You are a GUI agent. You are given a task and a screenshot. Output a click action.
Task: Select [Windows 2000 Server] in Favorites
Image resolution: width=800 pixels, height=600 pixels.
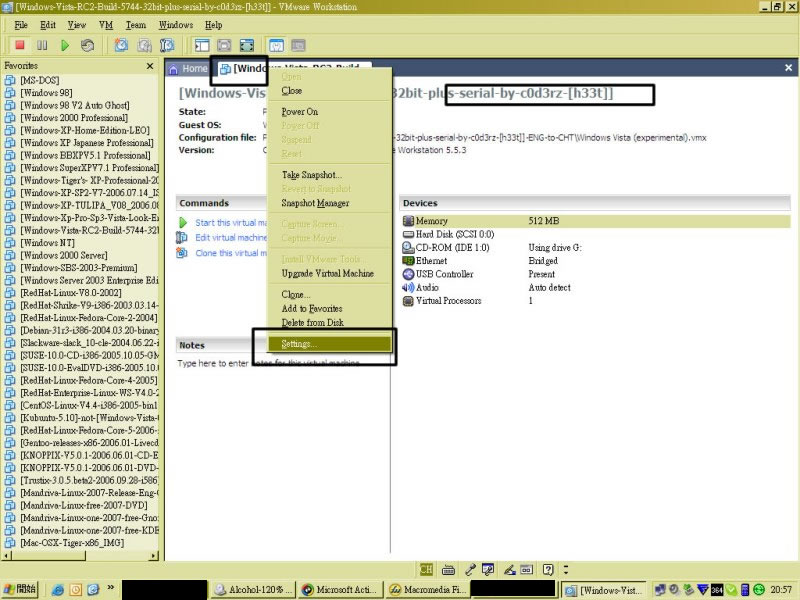(64, 255)
